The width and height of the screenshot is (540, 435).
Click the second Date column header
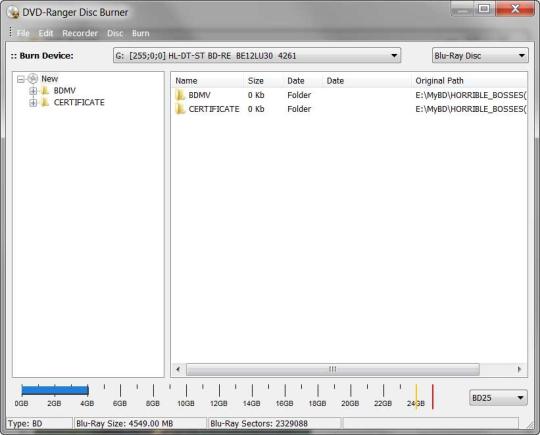367,81
